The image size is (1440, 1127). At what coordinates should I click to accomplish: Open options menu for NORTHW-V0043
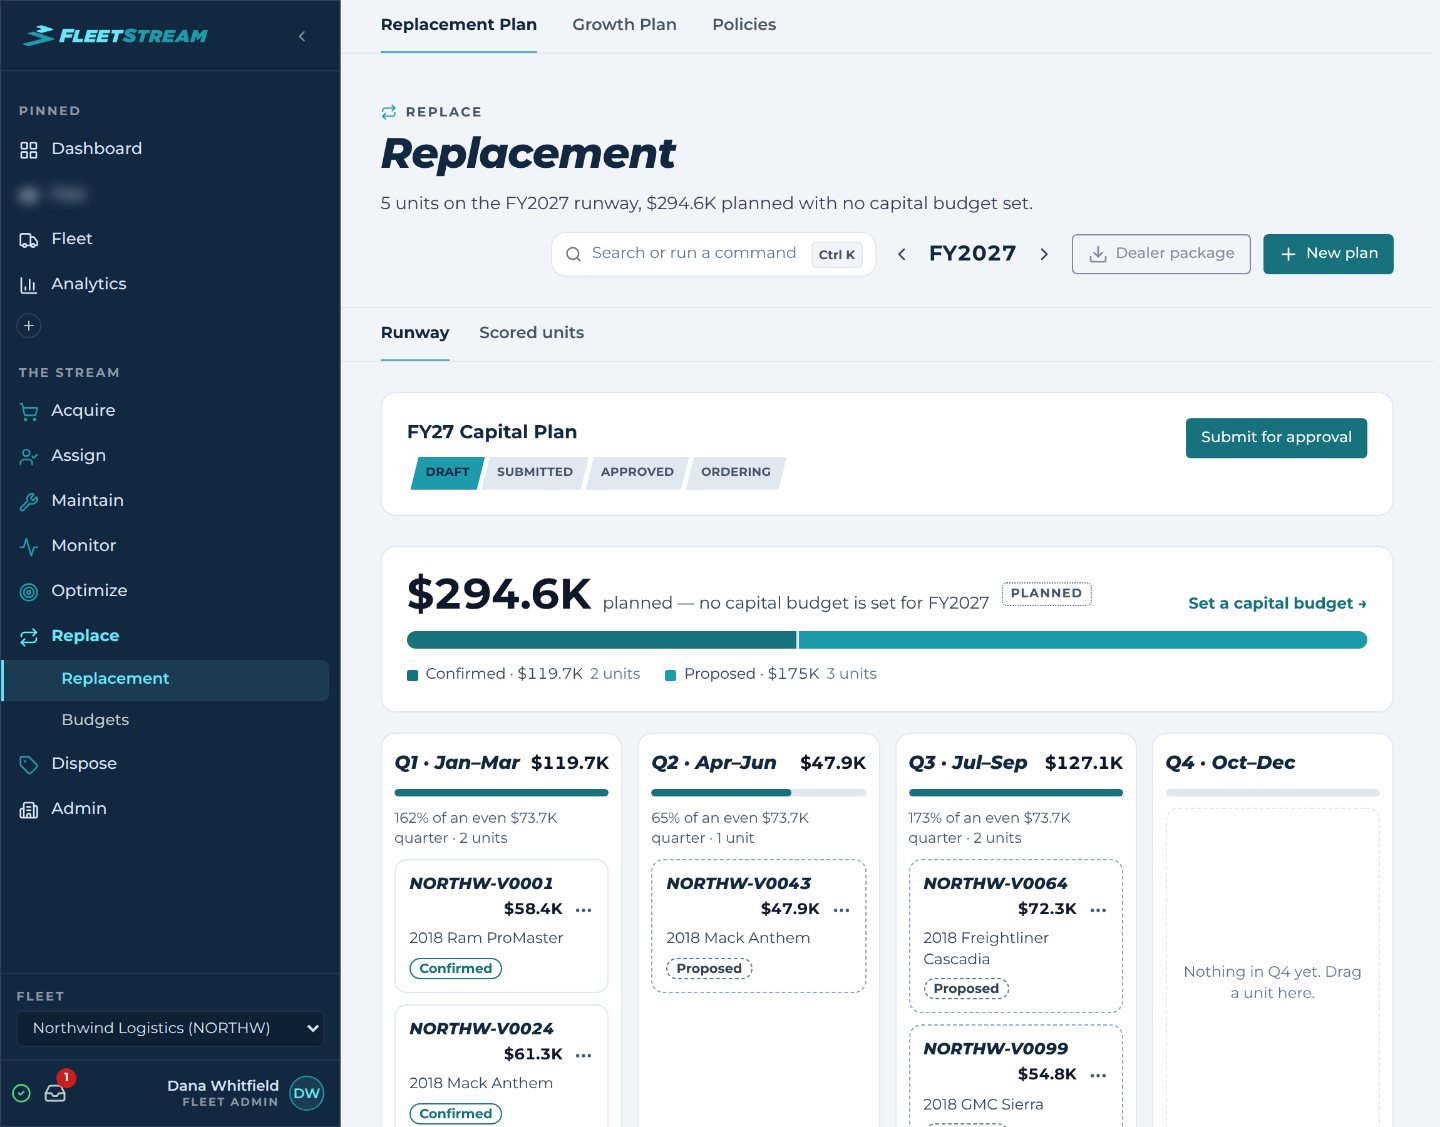point(841,910)
